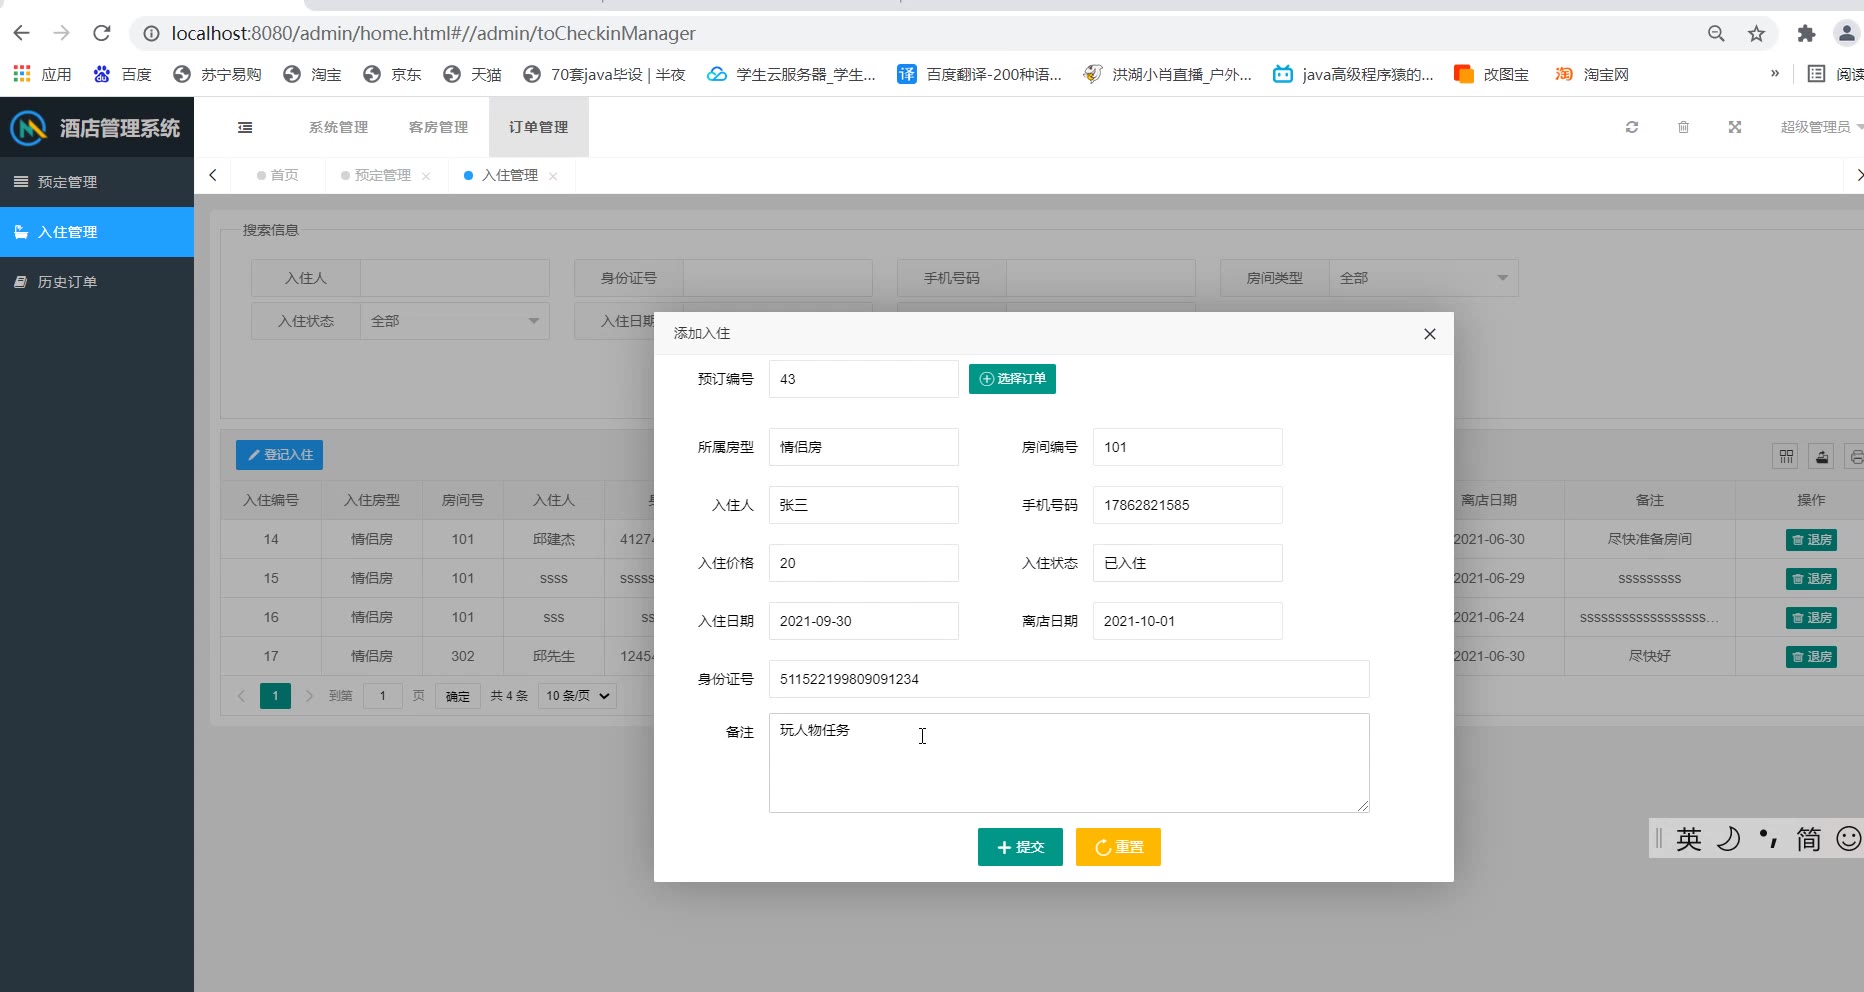Viewport: 1864px width, 992px height.
Task: Click the refresh icon in top header
Action: [1632, 127]
